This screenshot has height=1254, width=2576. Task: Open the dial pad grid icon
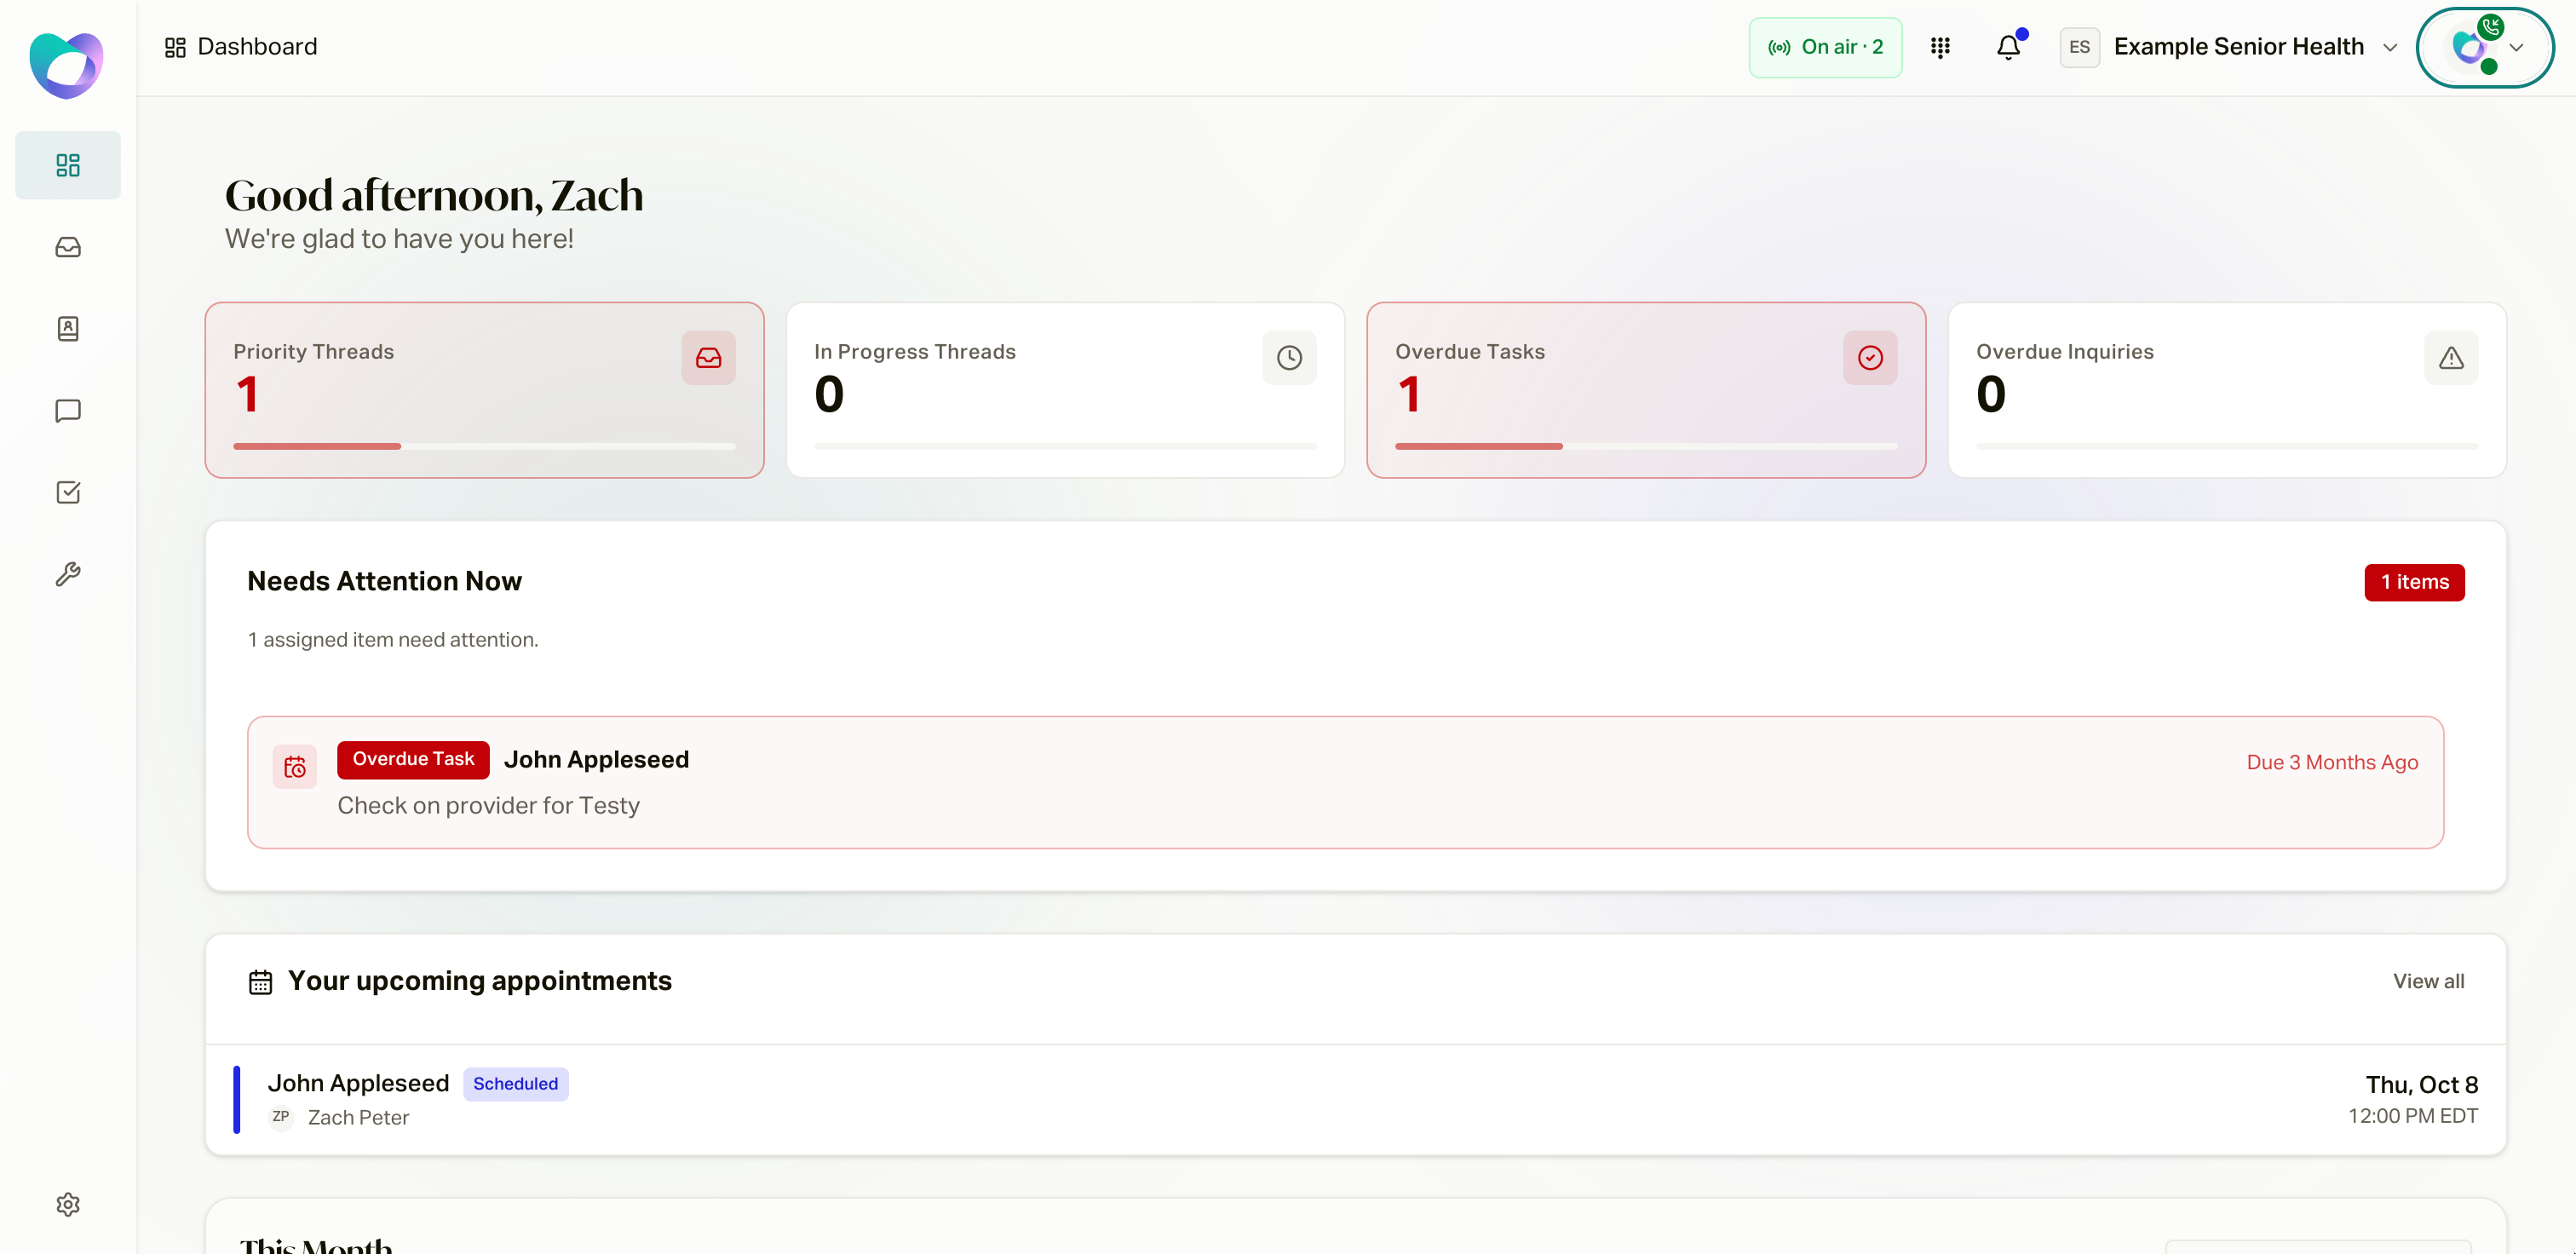pos(1940,47)
